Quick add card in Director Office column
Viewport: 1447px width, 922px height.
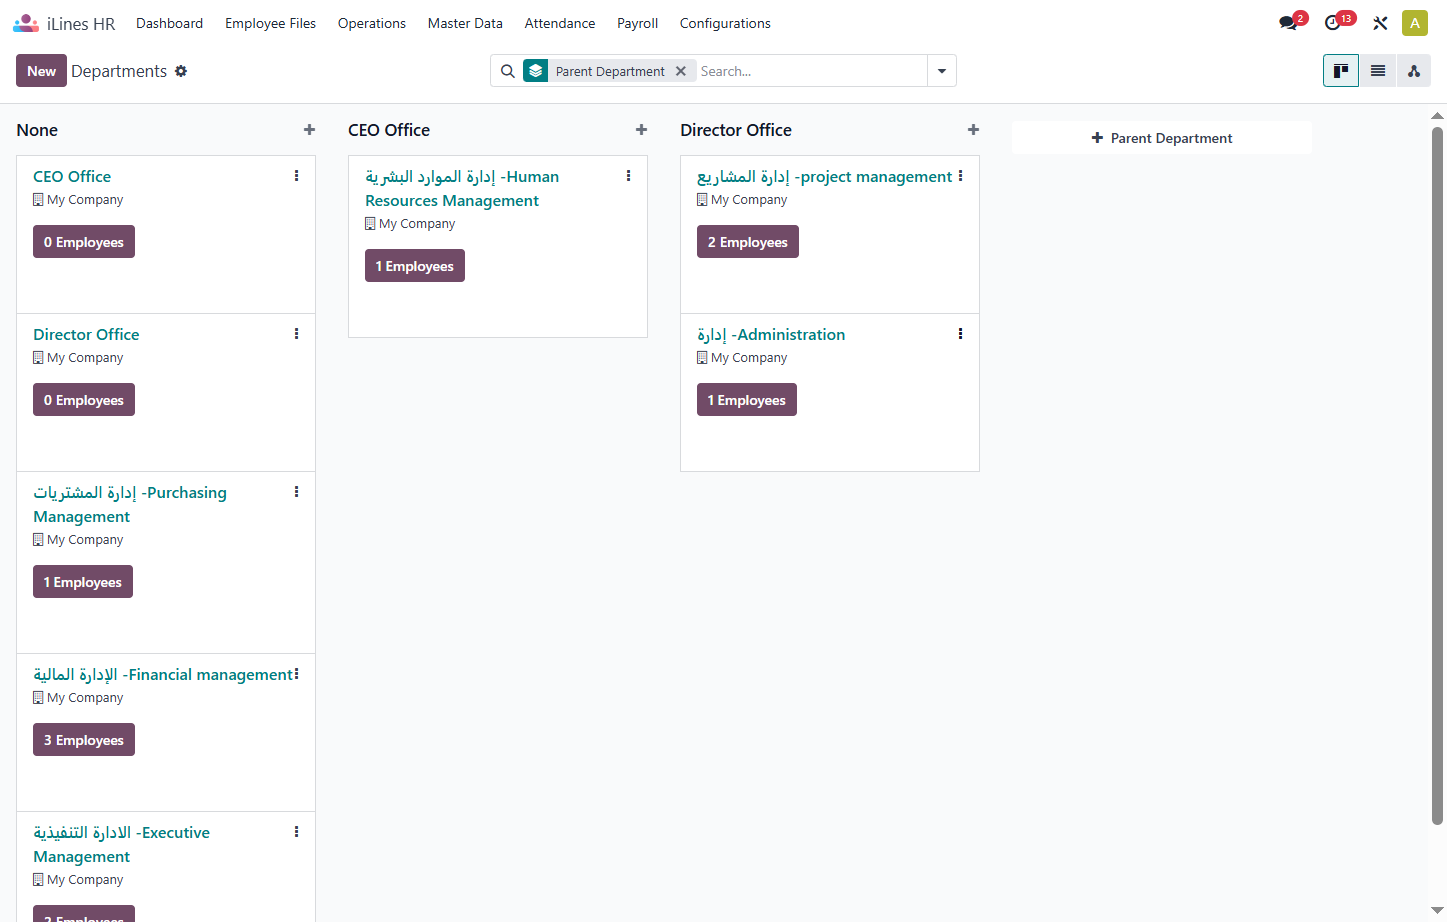pyautogui.click(x=973, y=130)
